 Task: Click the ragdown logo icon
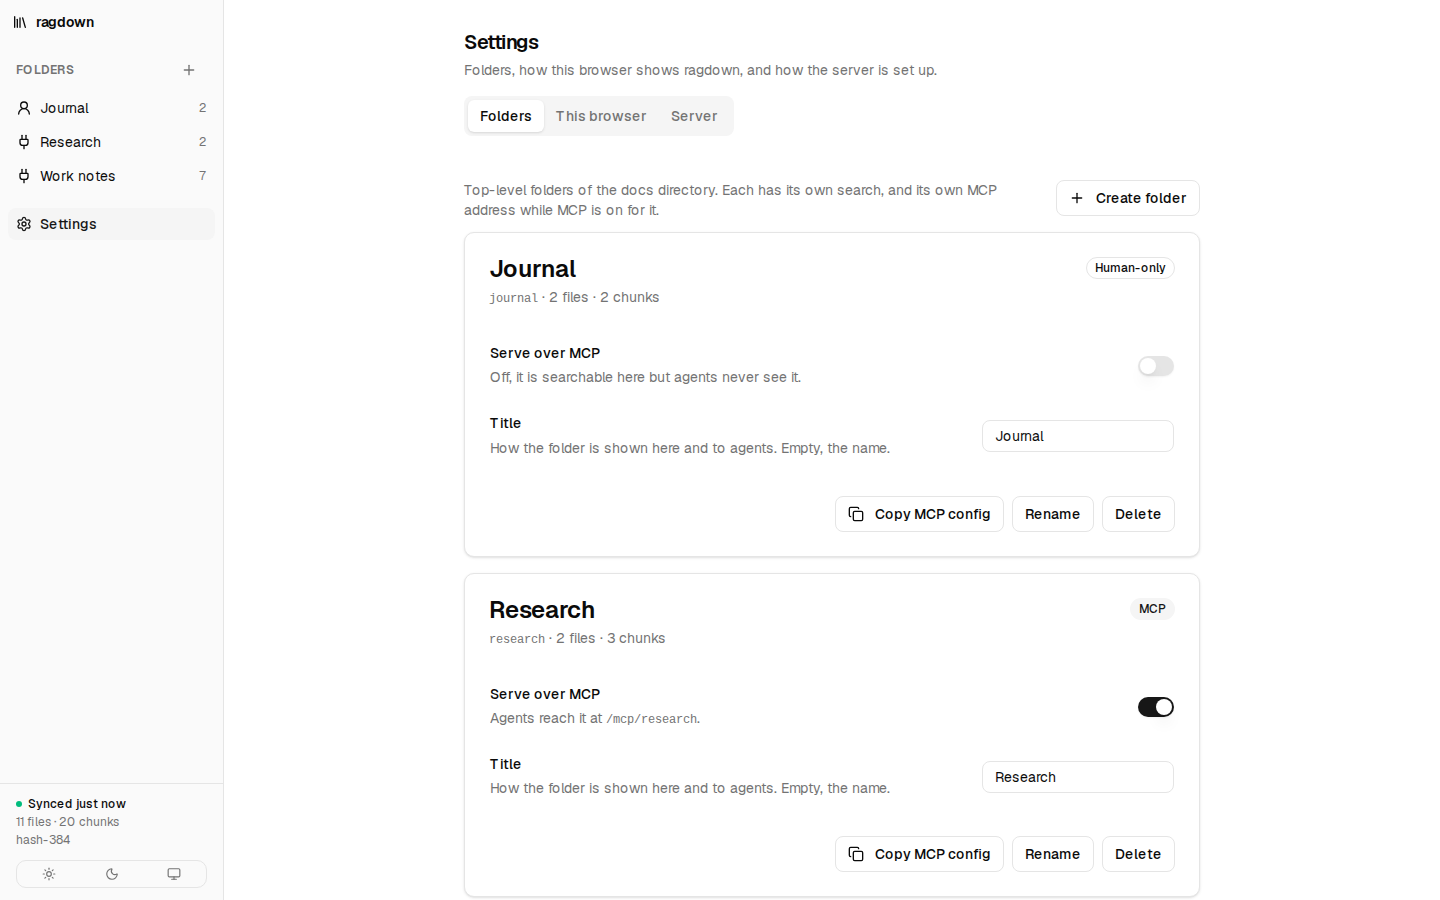click(x=20, y=22)
